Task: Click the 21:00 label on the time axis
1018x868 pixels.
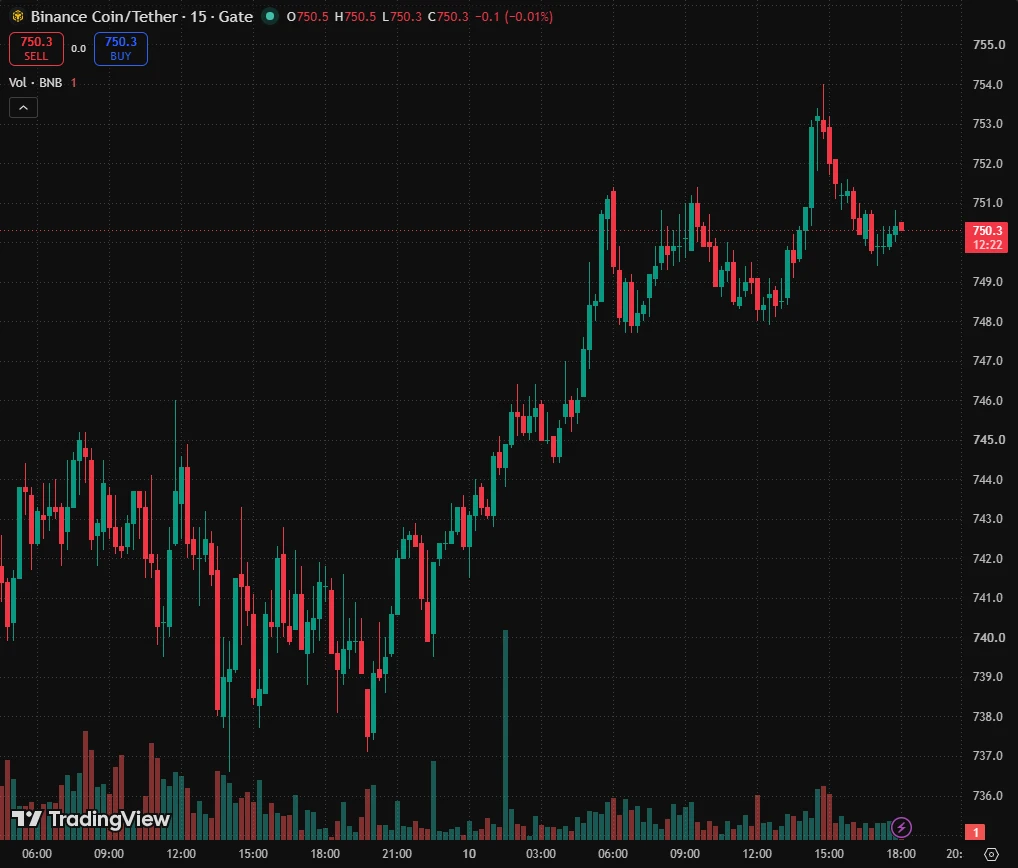Action: point(397,854)
